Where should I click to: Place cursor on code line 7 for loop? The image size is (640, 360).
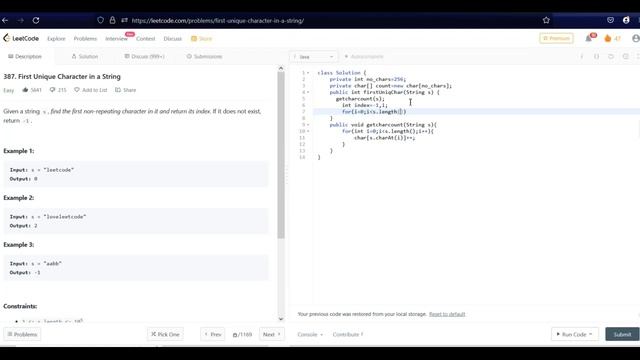coord(374,112)
